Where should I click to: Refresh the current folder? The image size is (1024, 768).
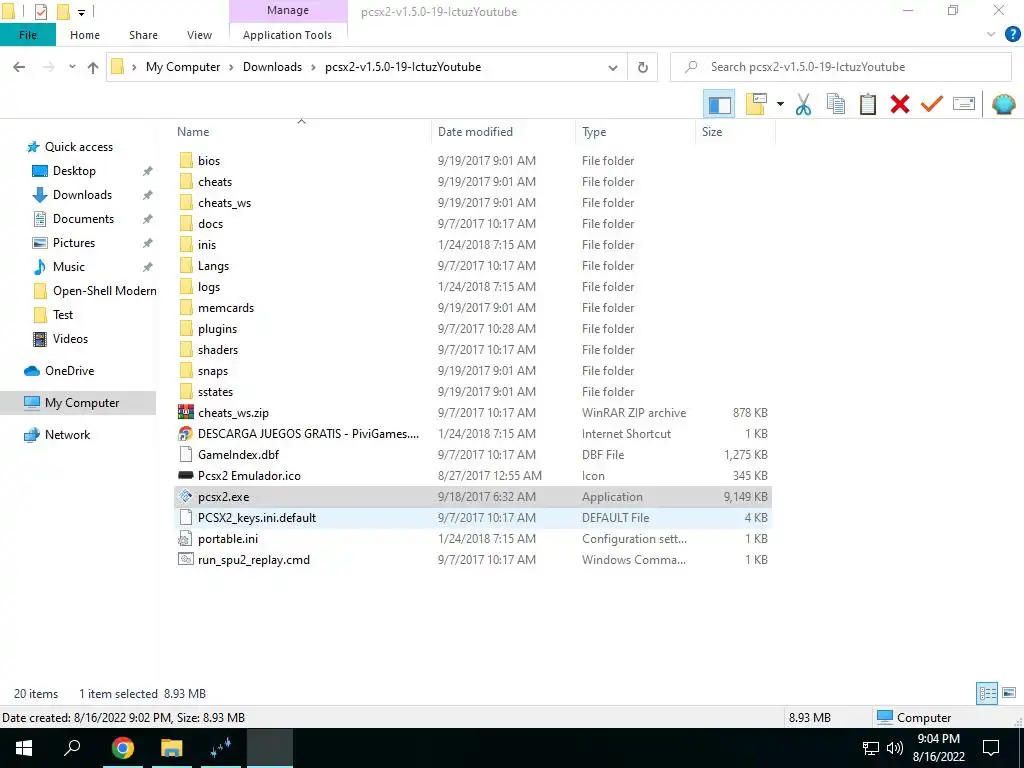[643, 67]
